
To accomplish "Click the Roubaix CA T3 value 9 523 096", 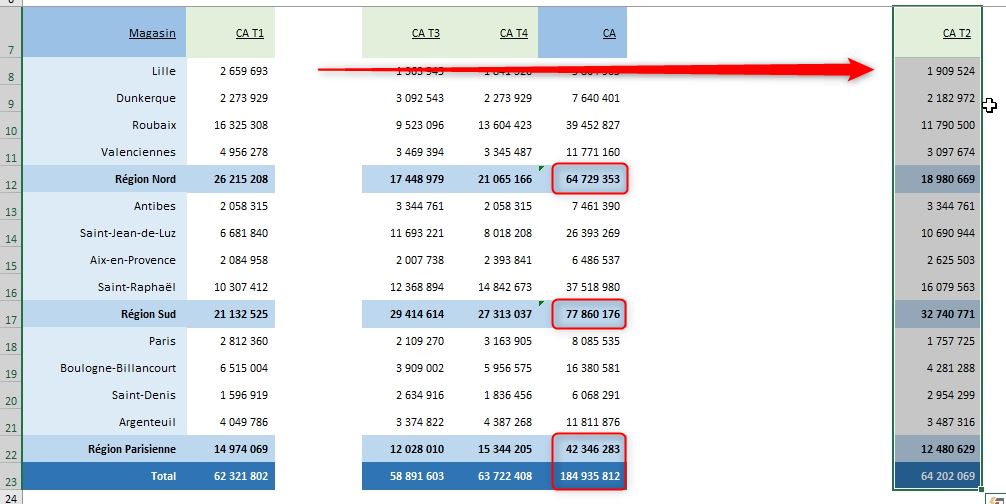I will 406,125.
